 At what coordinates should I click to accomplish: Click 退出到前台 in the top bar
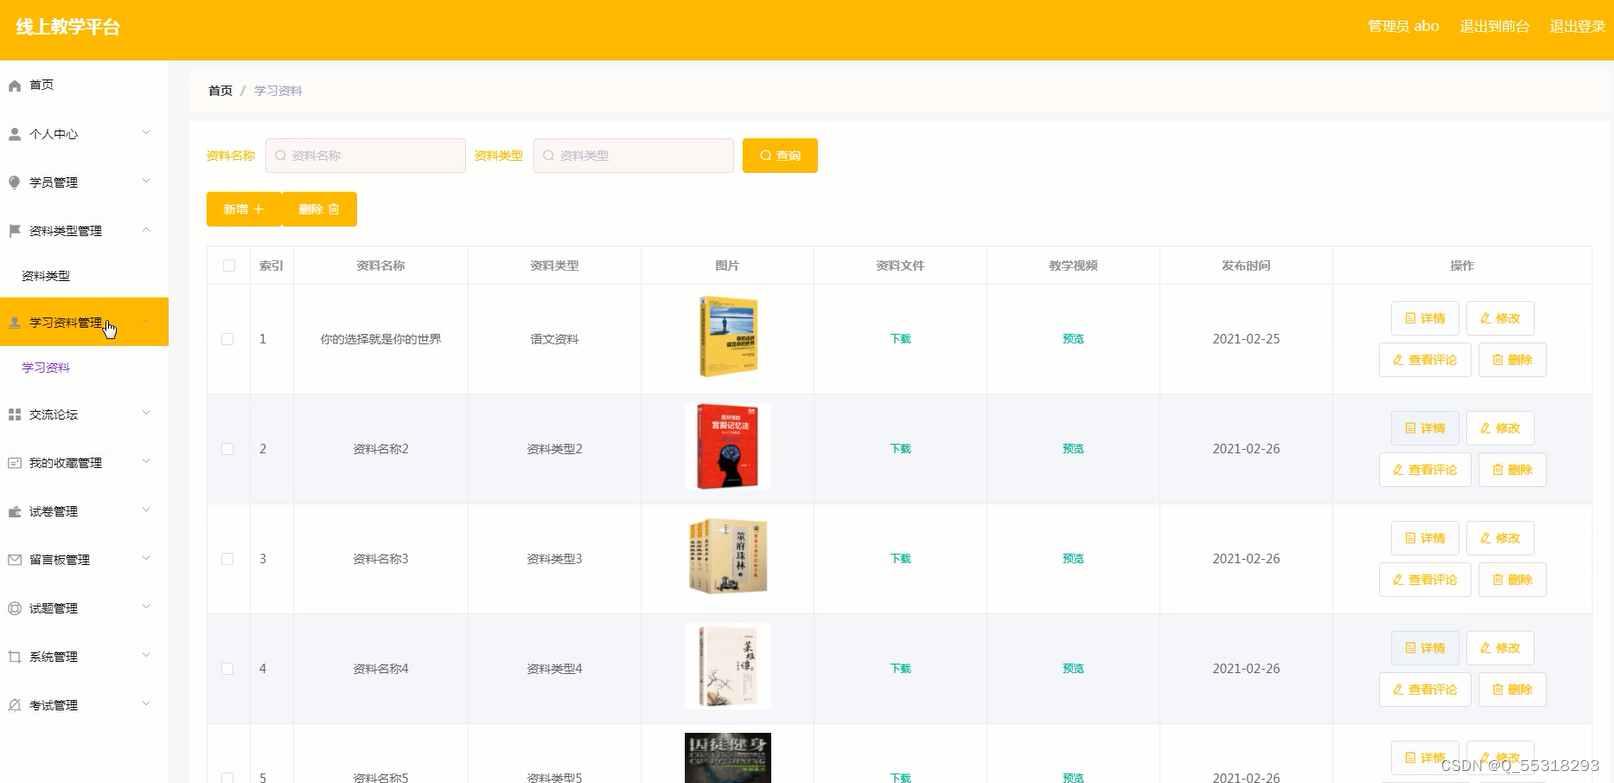(1494, 27)
